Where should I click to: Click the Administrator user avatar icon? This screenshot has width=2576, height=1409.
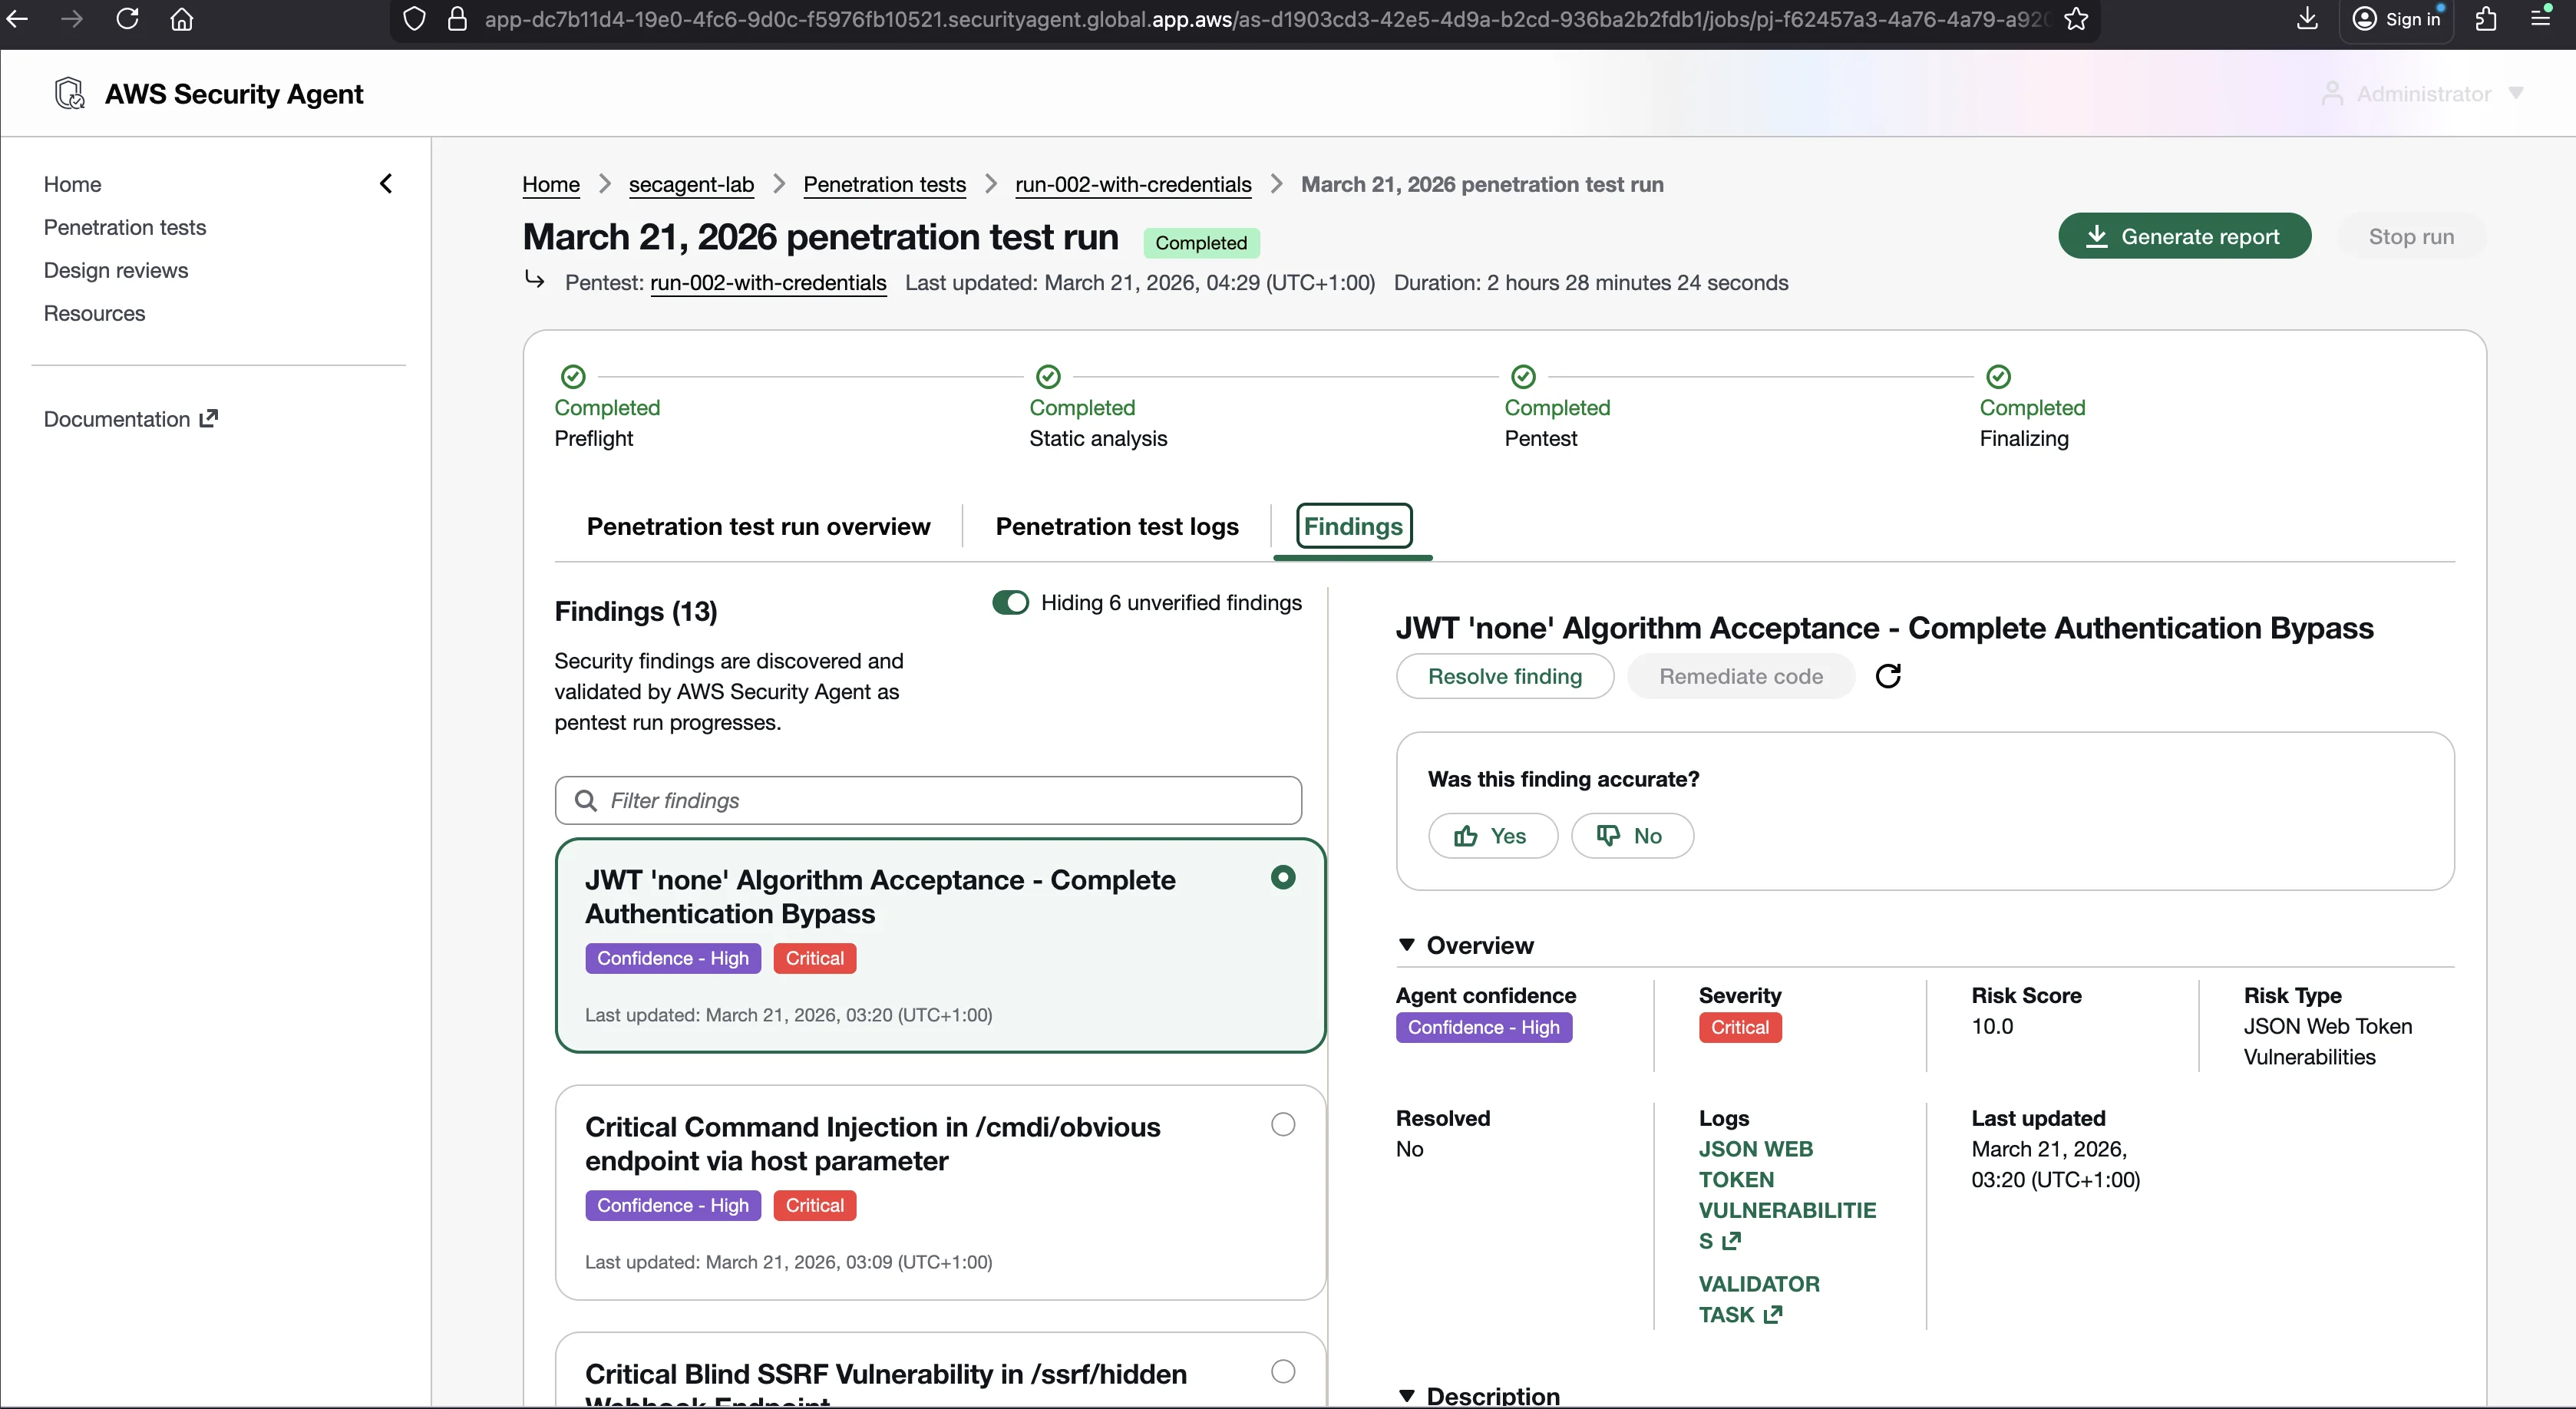coord(2332,93)
